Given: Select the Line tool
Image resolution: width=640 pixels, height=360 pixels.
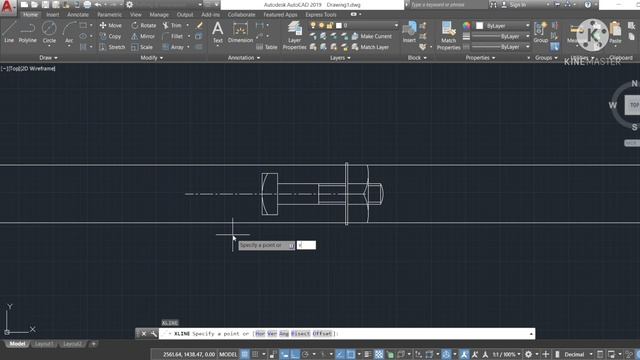Looking at the screenshot, I should [x=9, y=32].
